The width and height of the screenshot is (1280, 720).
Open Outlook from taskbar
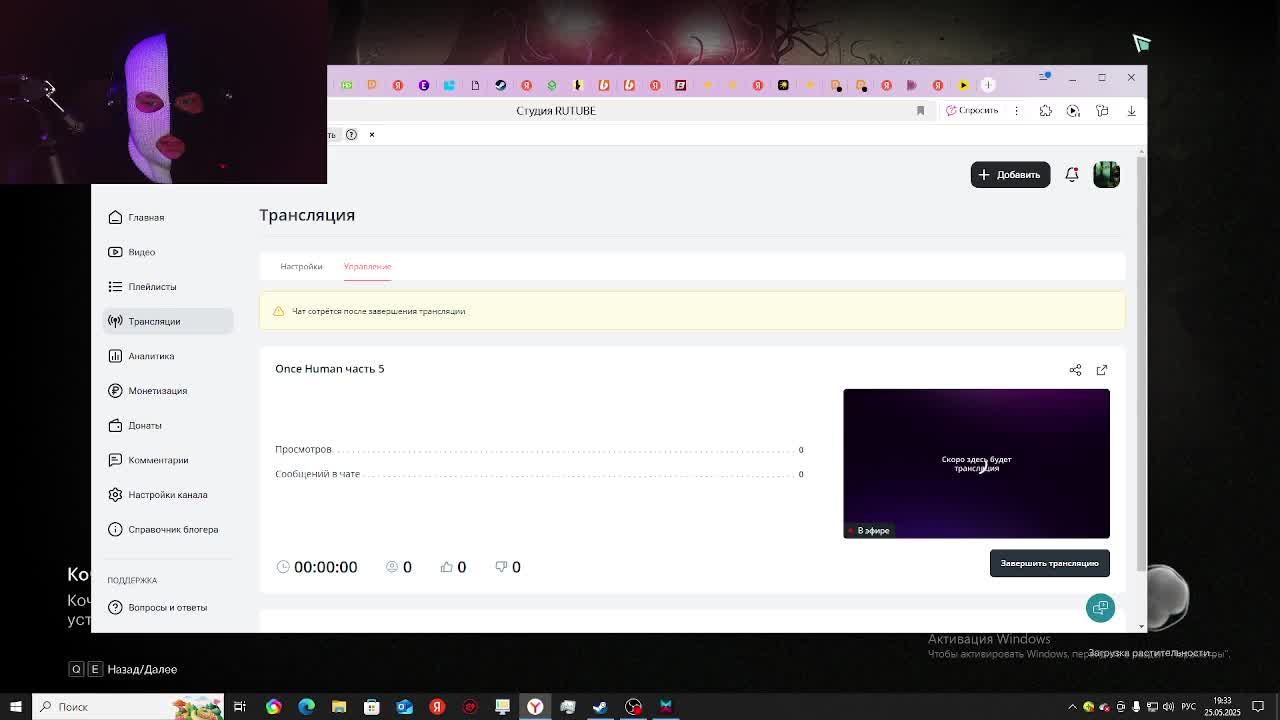tap(404, 707)
